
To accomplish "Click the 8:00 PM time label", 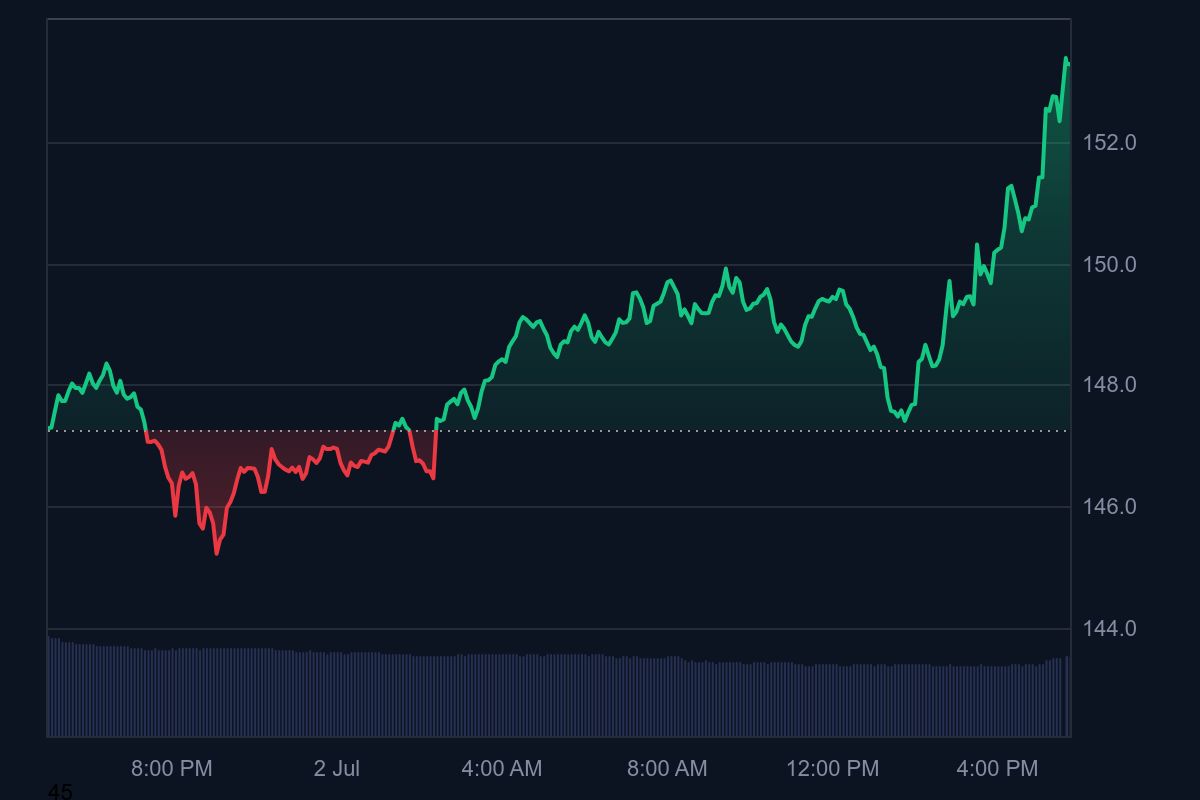I will coord(172,769).
